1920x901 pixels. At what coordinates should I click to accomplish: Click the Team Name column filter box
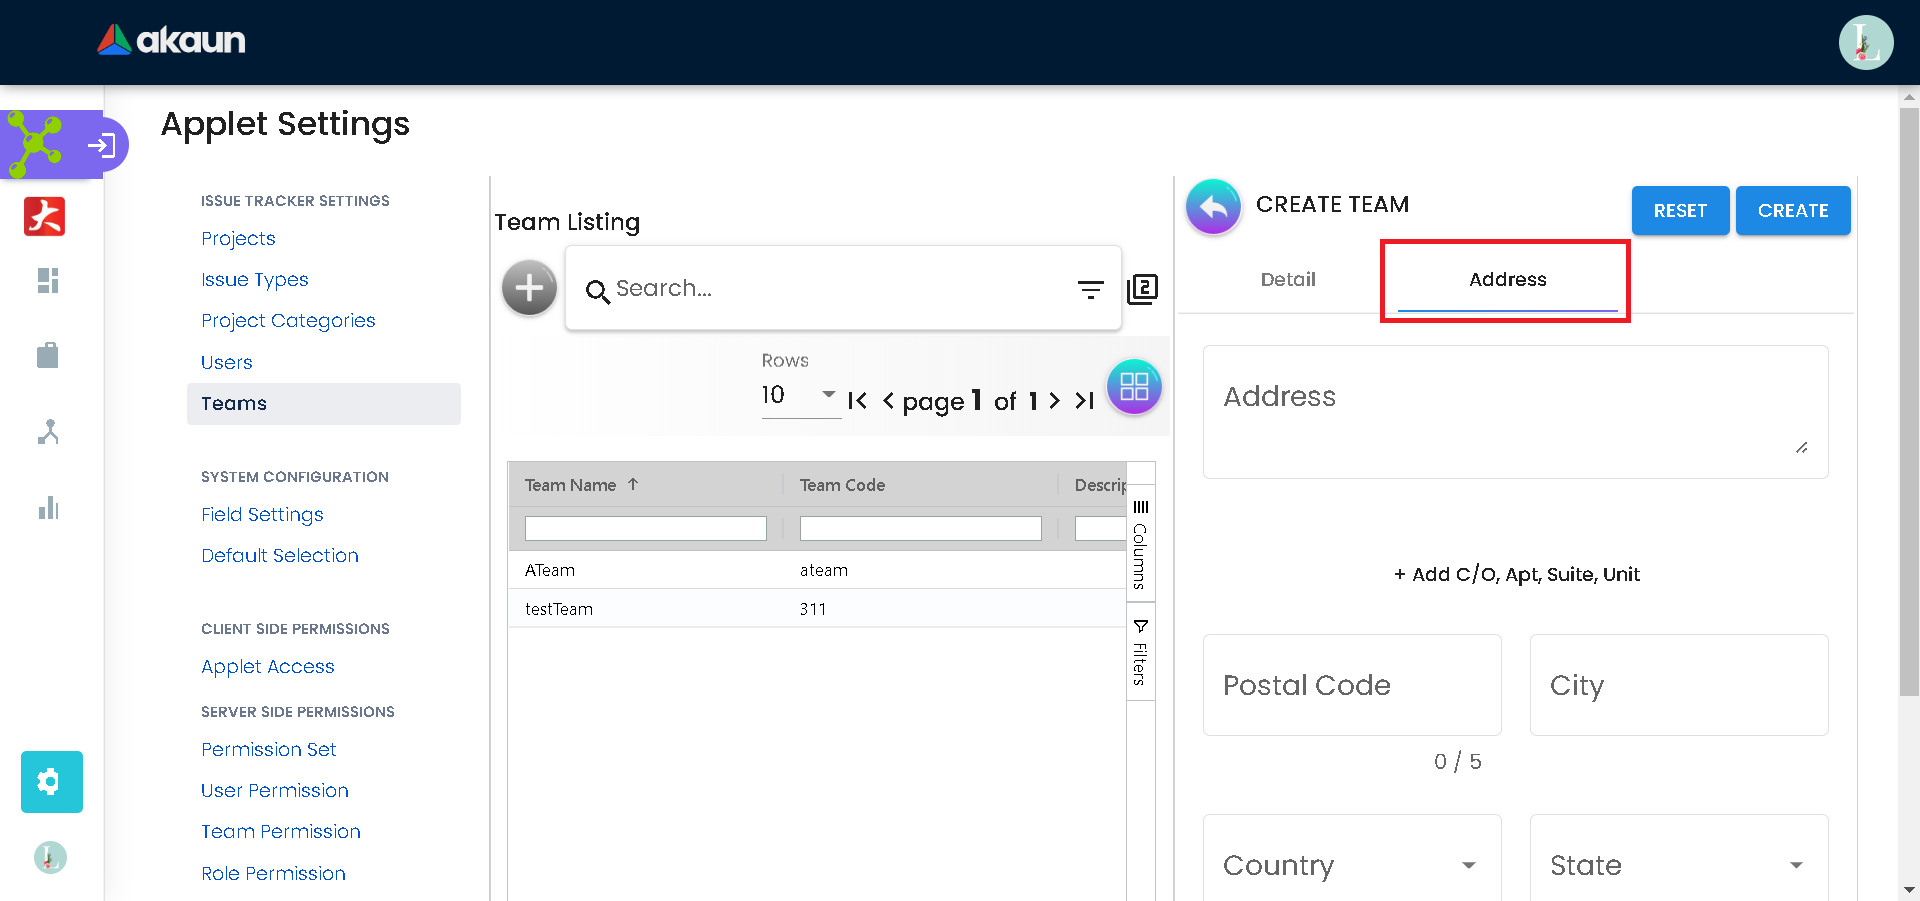[646, 529]
